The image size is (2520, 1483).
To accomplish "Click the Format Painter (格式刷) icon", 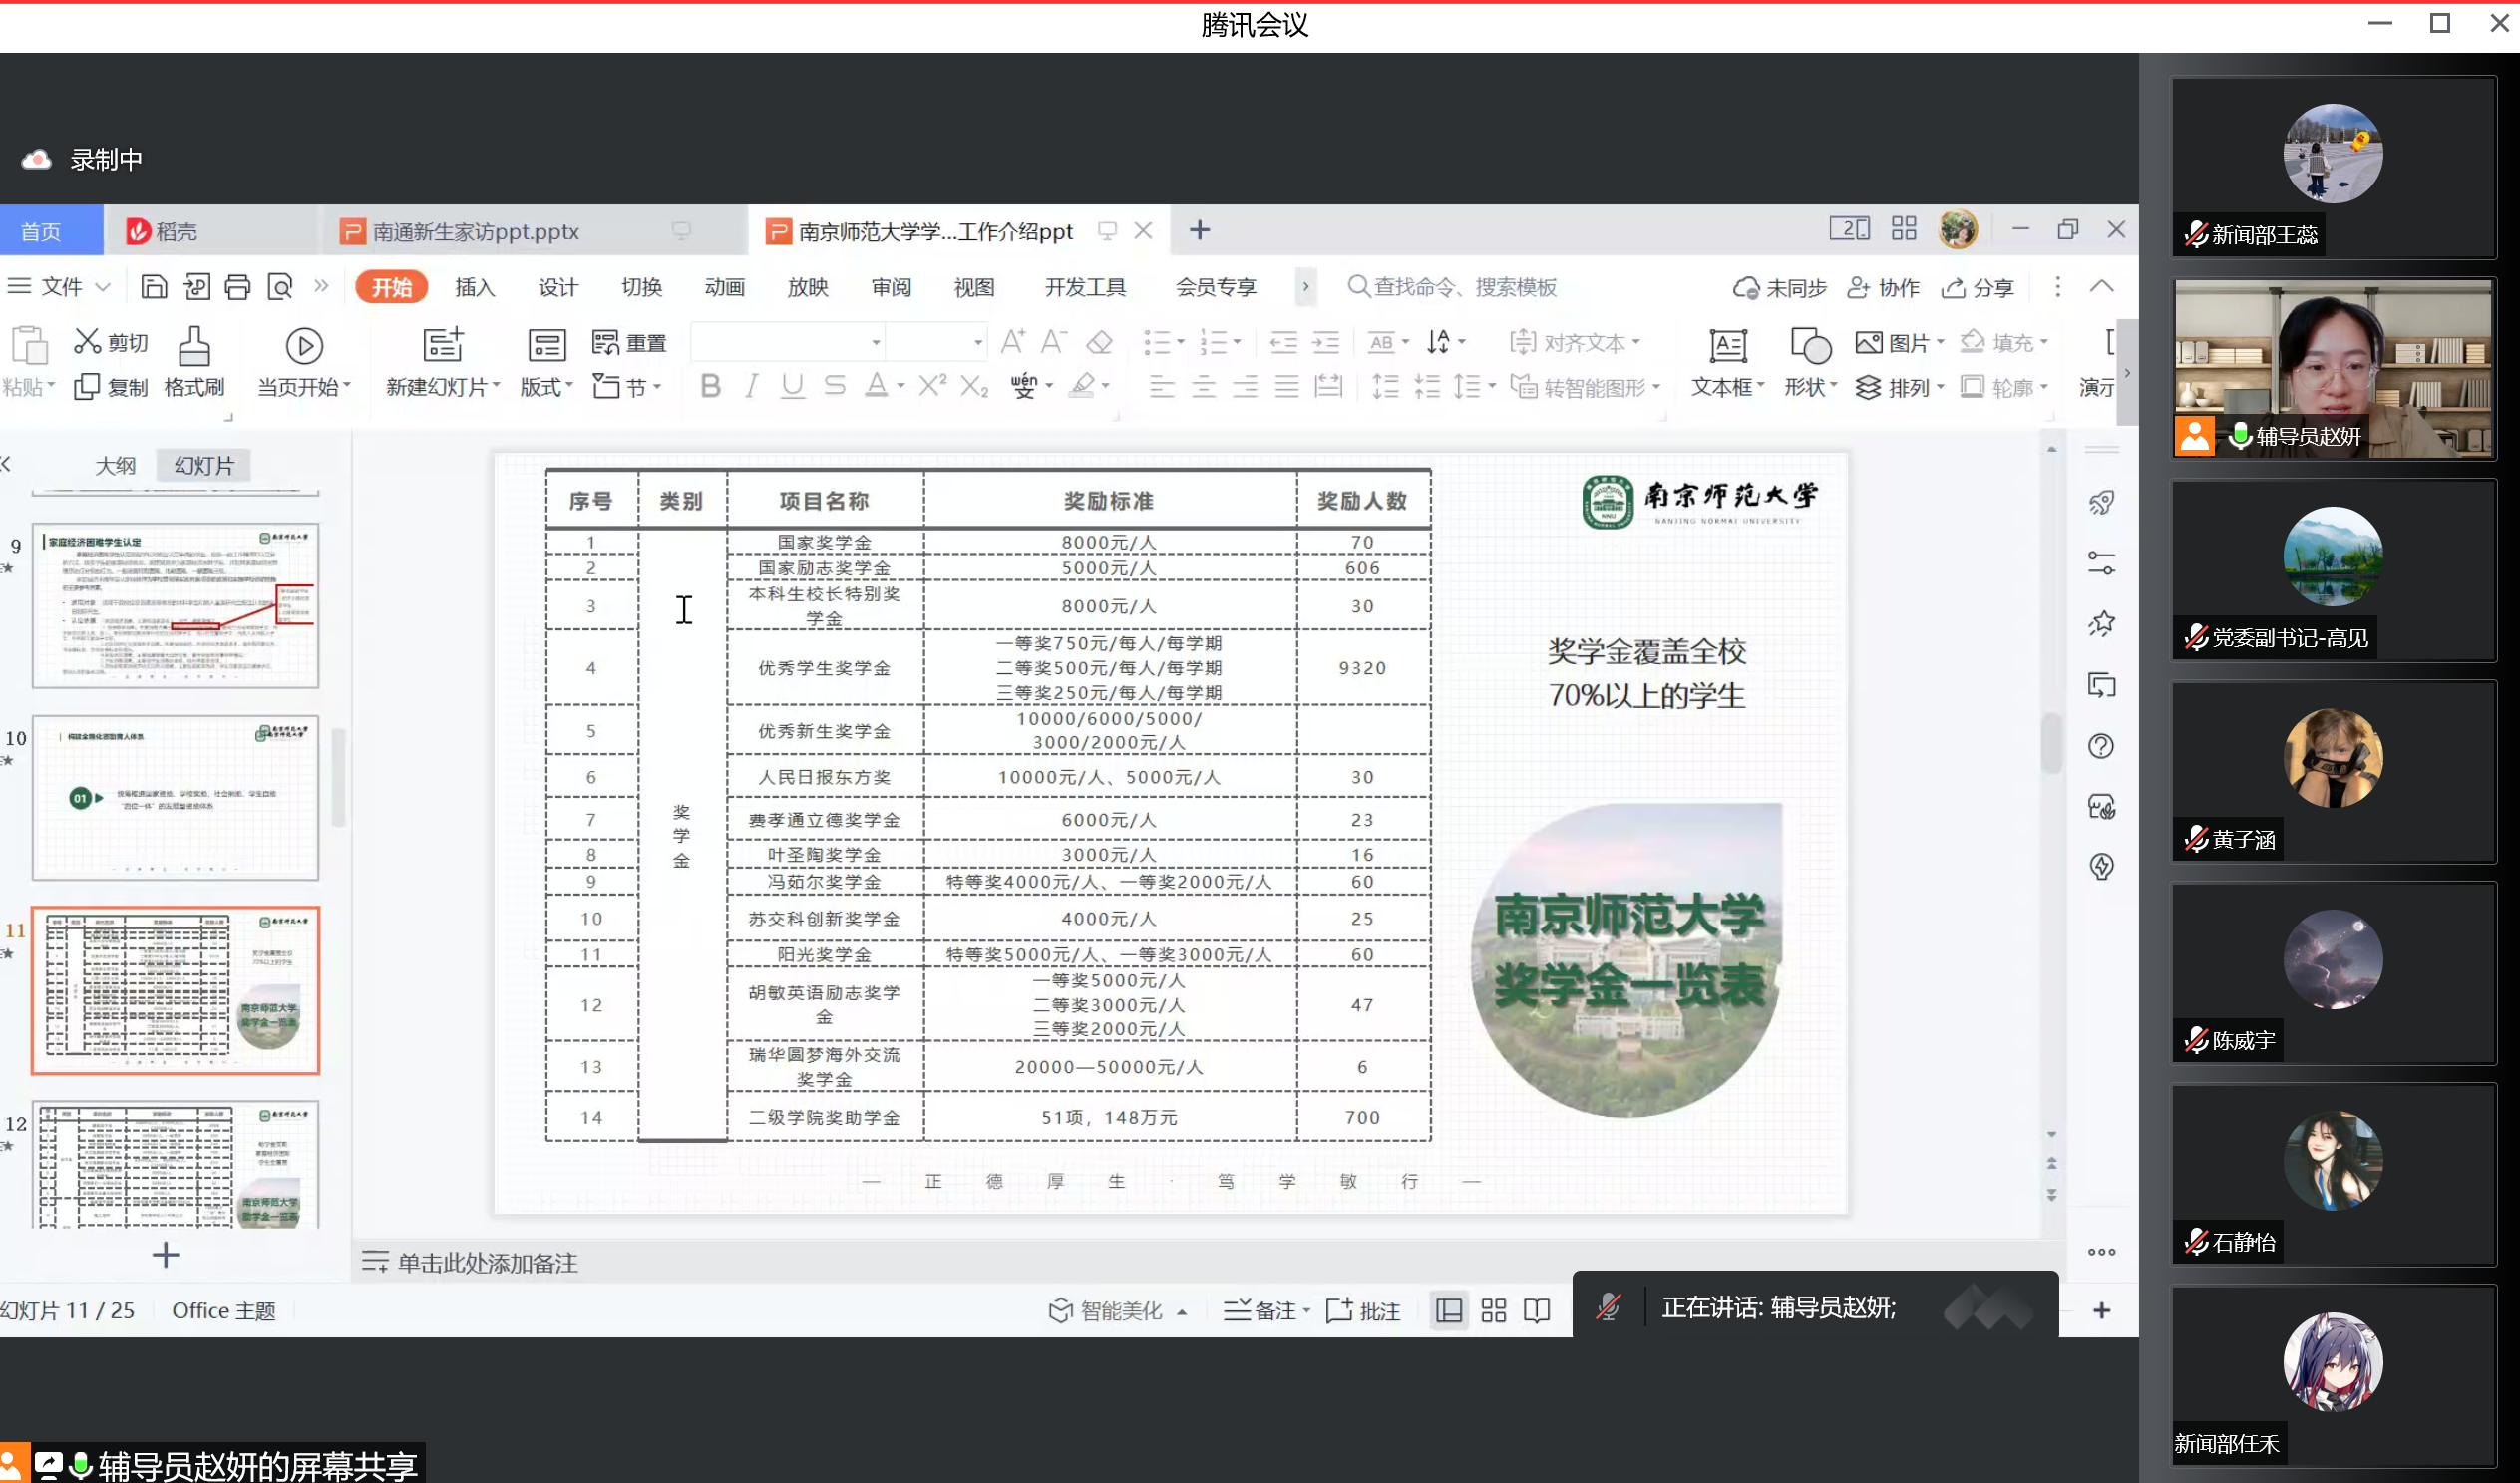I will click(194, 347).
